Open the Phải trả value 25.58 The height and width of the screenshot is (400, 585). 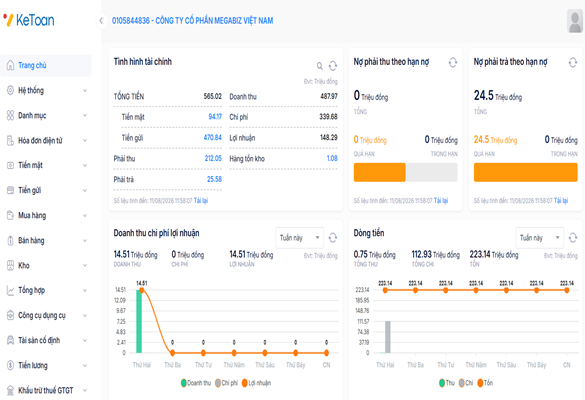(x=215, y=179)
